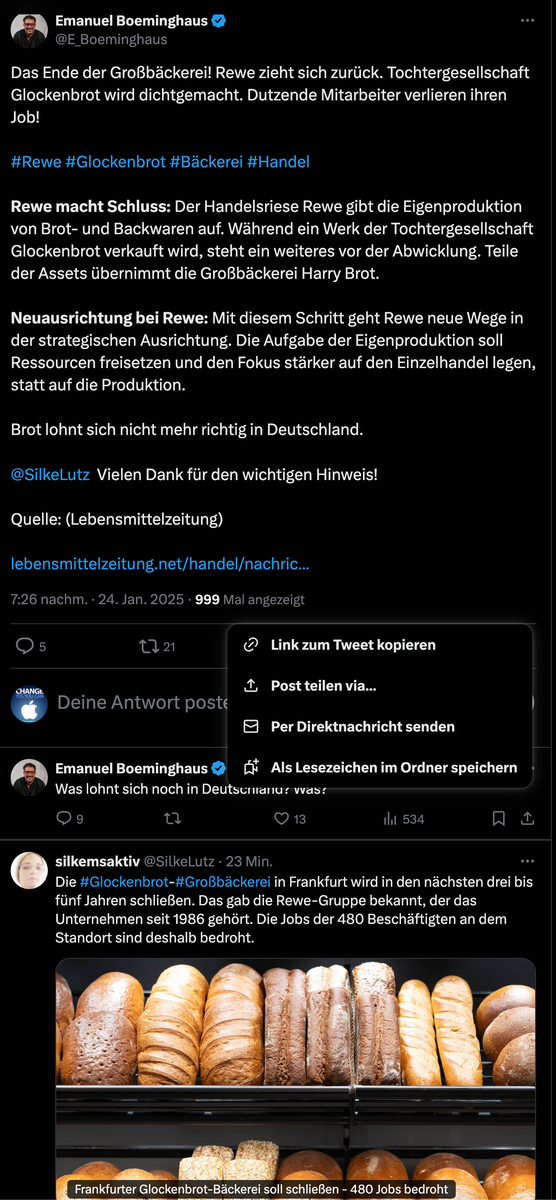Open the lebensmittelzeitung.net source link
This screenshot has height=1200, width=556.
pyautogui.click(x=160, y=564)
